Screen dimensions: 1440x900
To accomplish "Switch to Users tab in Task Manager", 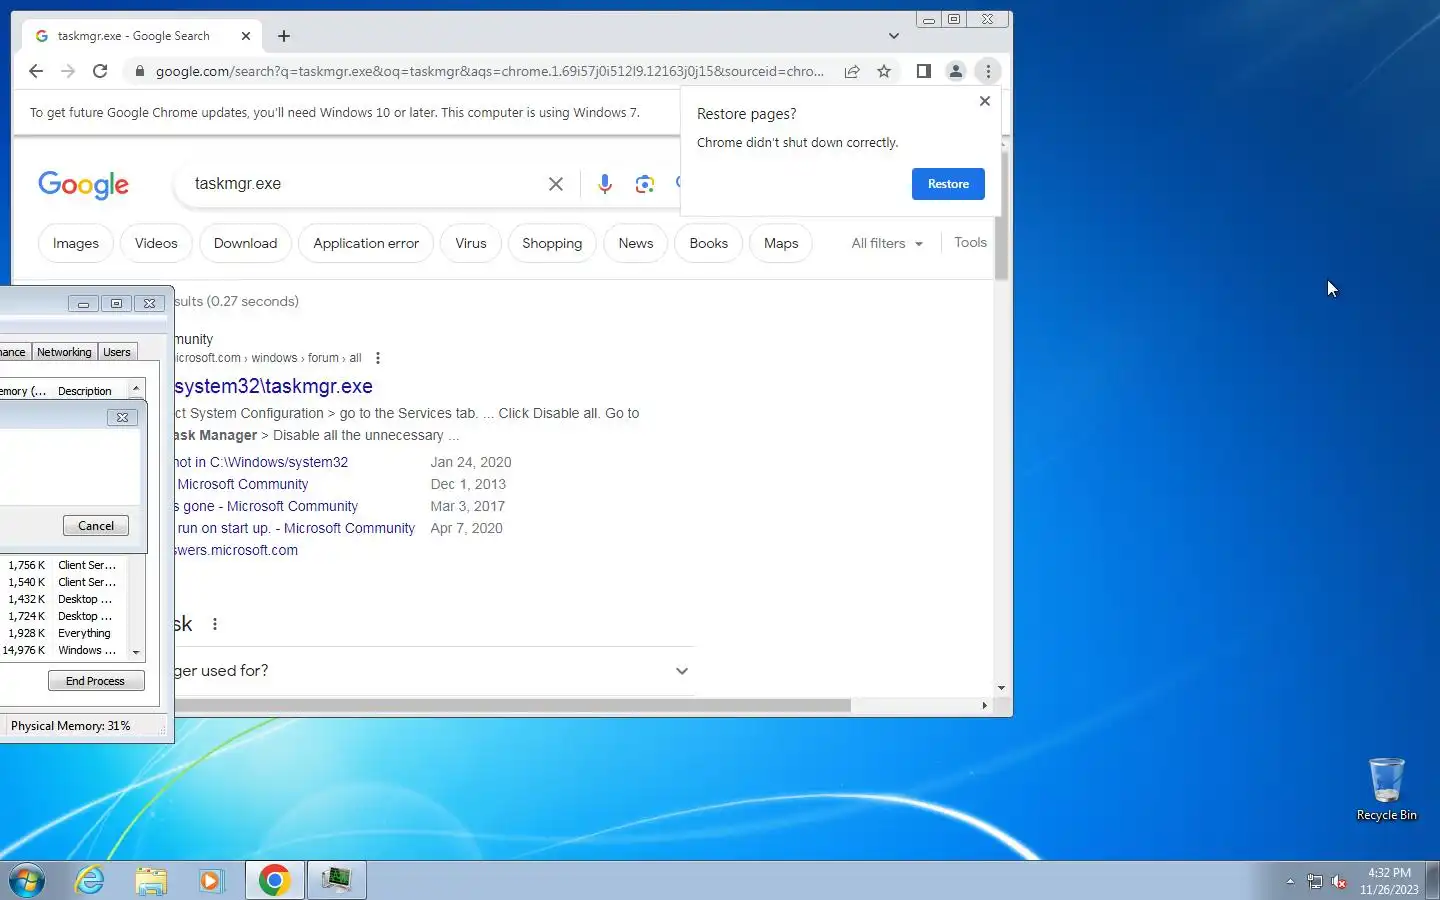I will [x=117, y=352].
